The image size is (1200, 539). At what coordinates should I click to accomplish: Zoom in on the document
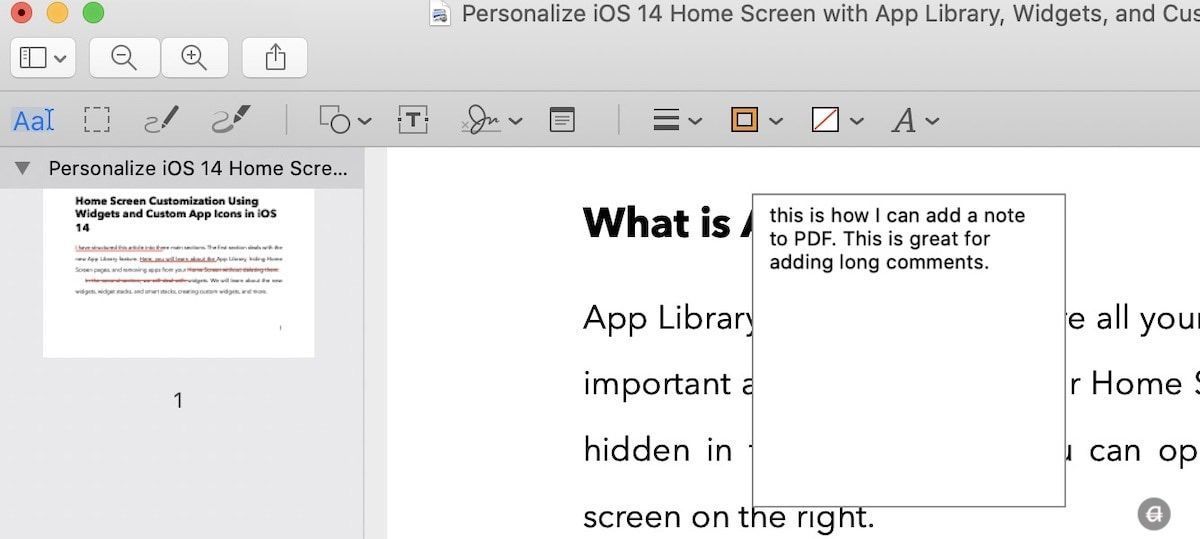[x=194, y=58]
